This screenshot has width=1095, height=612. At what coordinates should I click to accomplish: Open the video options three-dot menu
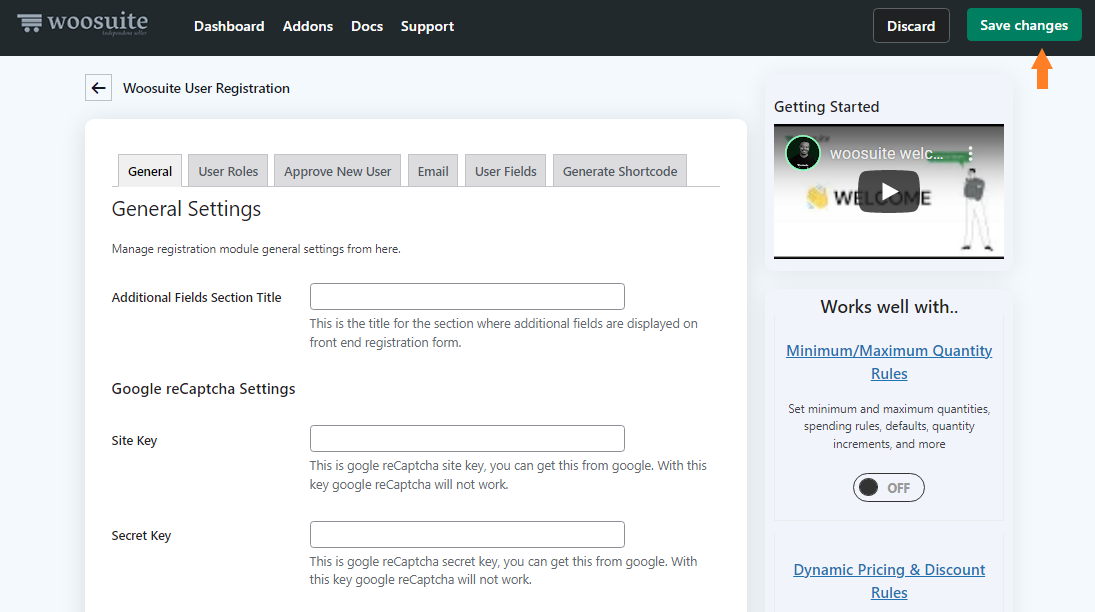[x=970, y=154]
